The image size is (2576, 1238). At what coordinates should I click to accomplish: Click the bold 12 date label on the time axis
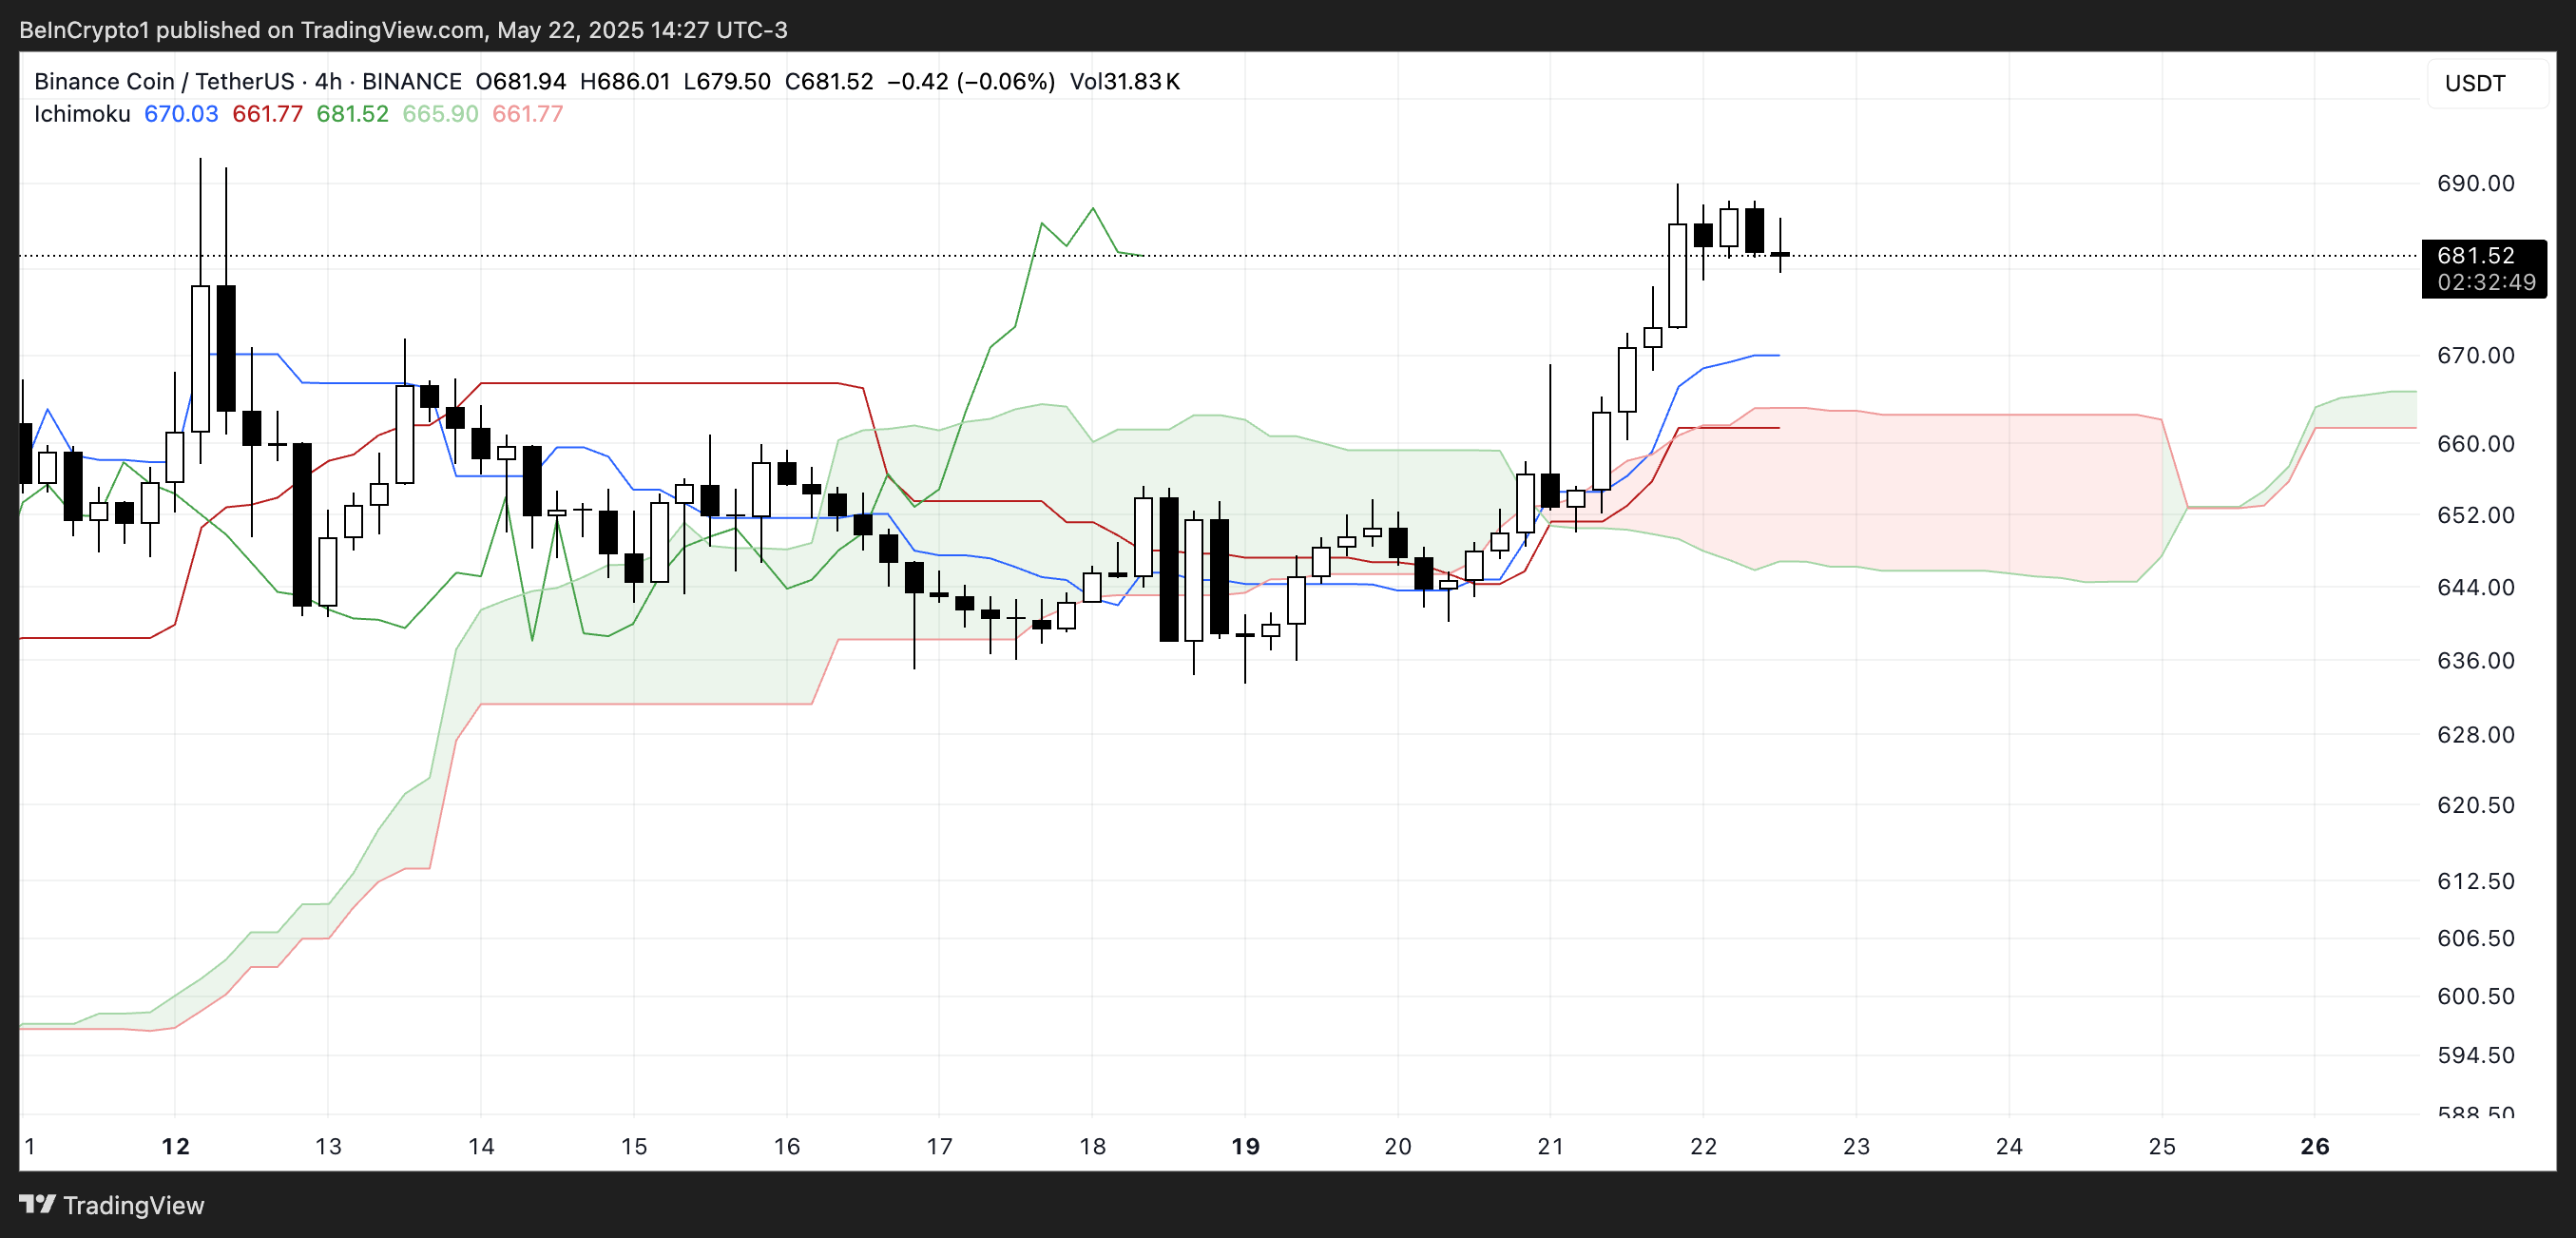175,1146
